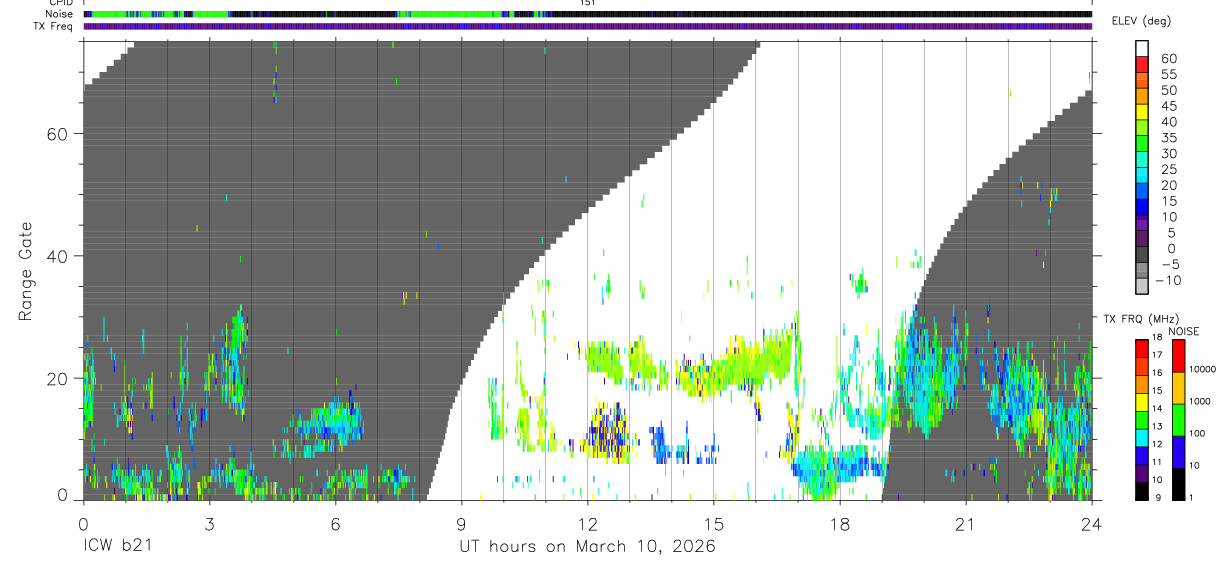Screen dimensions: 1228x567
Task: Click the '12' tick on UT hours axis
Action: point(587,524)
